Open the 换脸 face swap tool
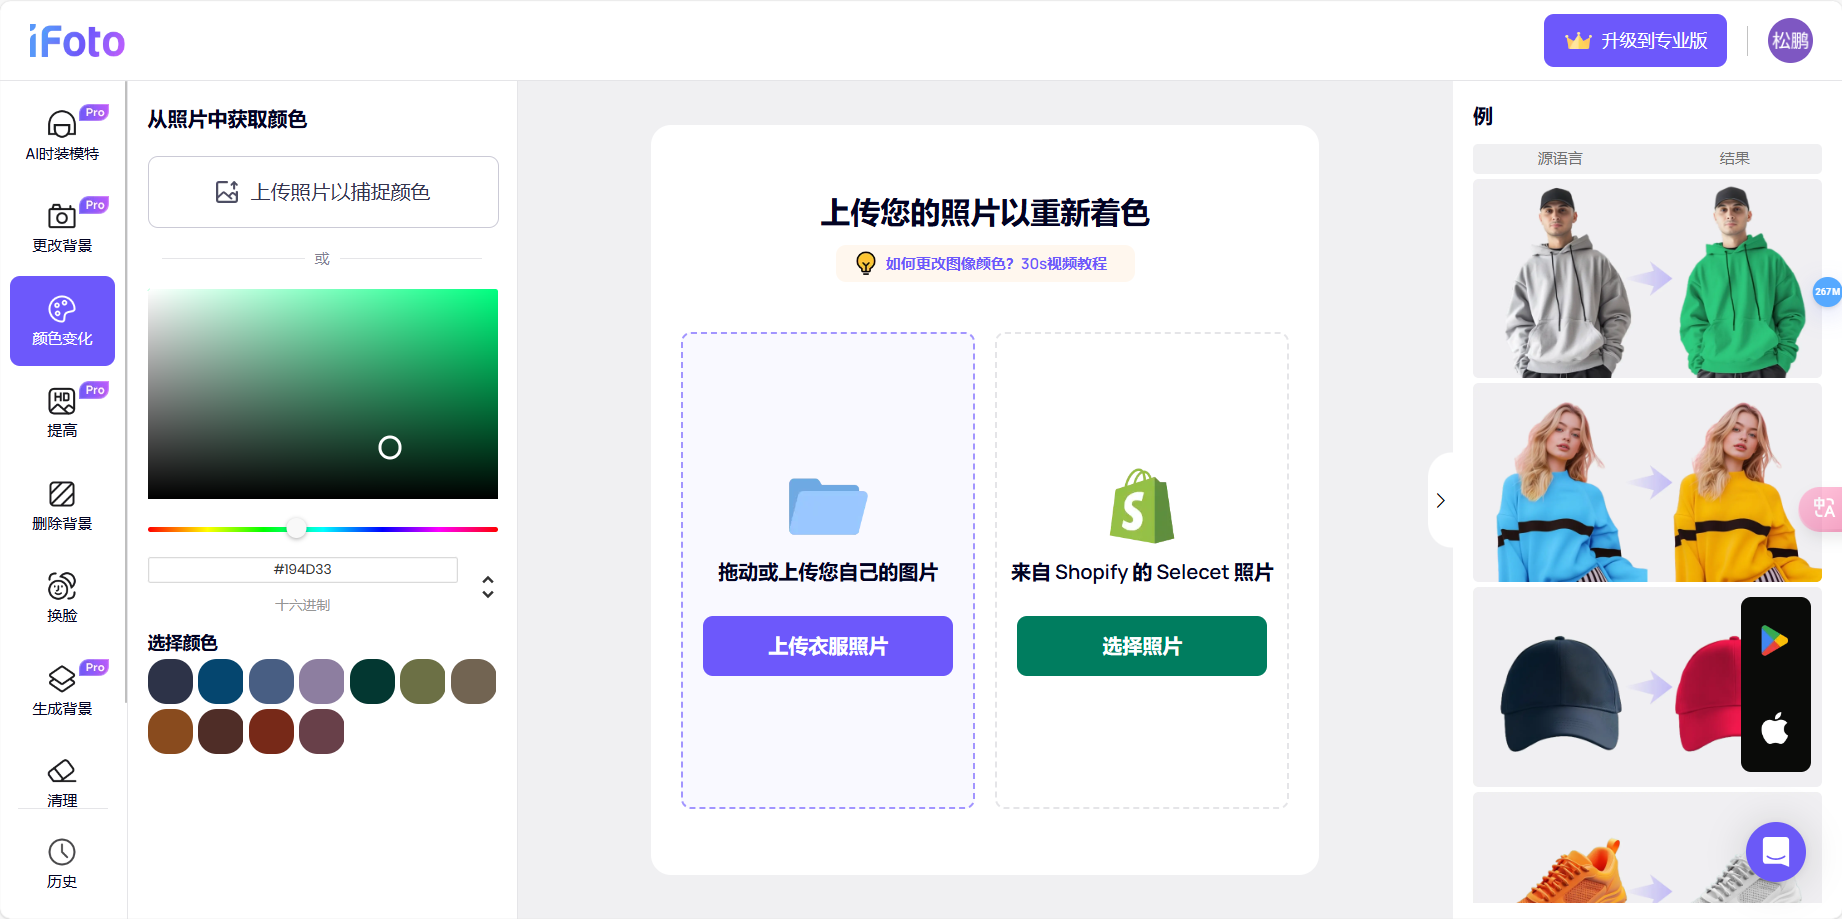 pyautogui.click(x=62, y=598)
